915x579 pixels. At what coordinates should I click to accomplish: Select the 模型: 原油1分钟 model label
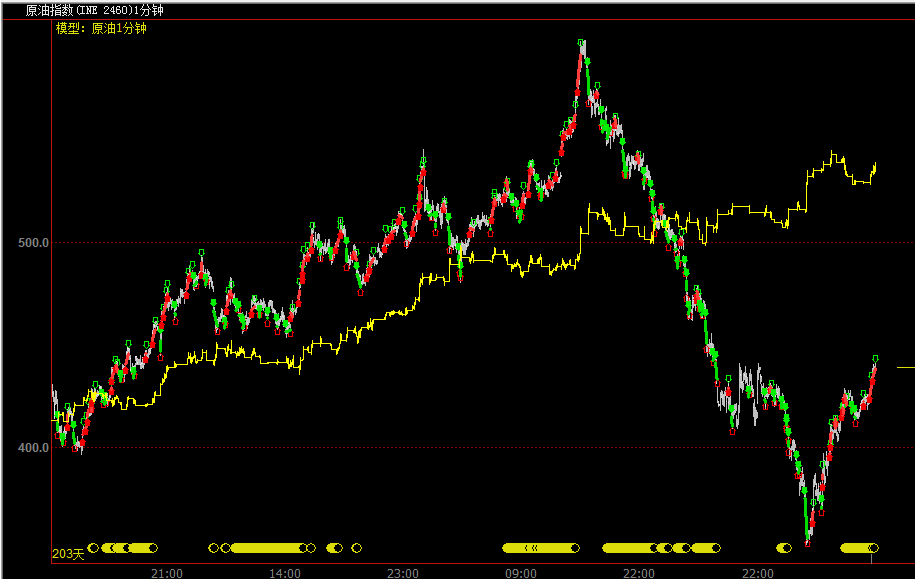(101, 28)
